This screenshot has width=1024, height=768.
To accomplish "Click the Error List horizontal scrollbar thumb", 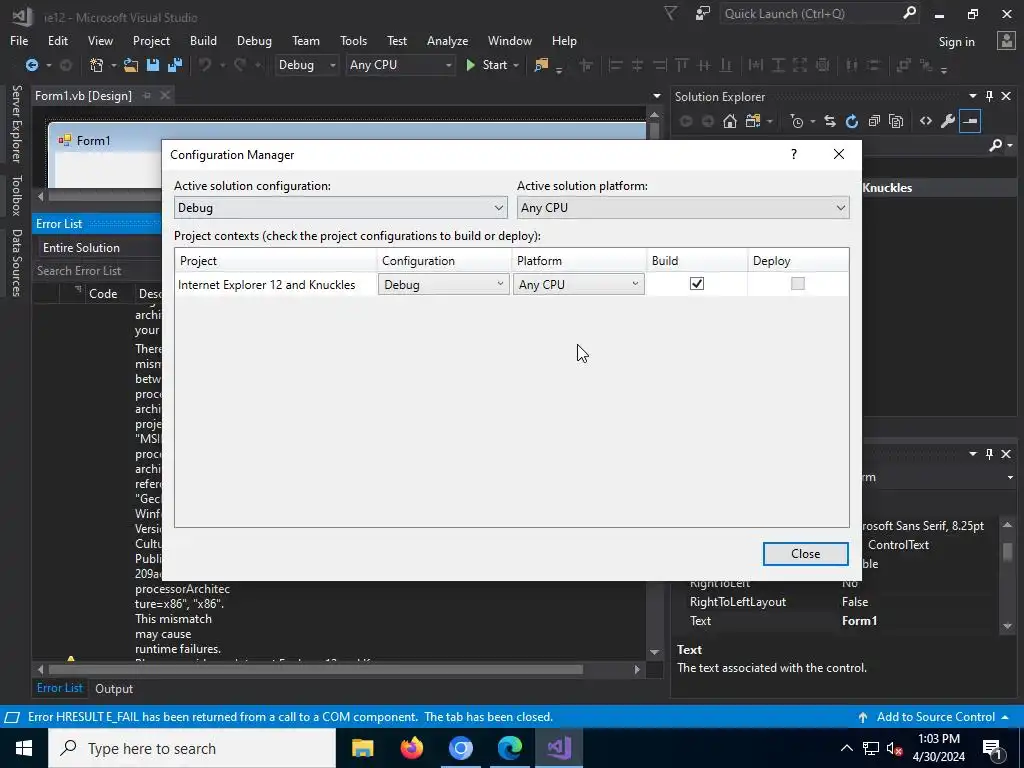I will click(x=316, y=669).
